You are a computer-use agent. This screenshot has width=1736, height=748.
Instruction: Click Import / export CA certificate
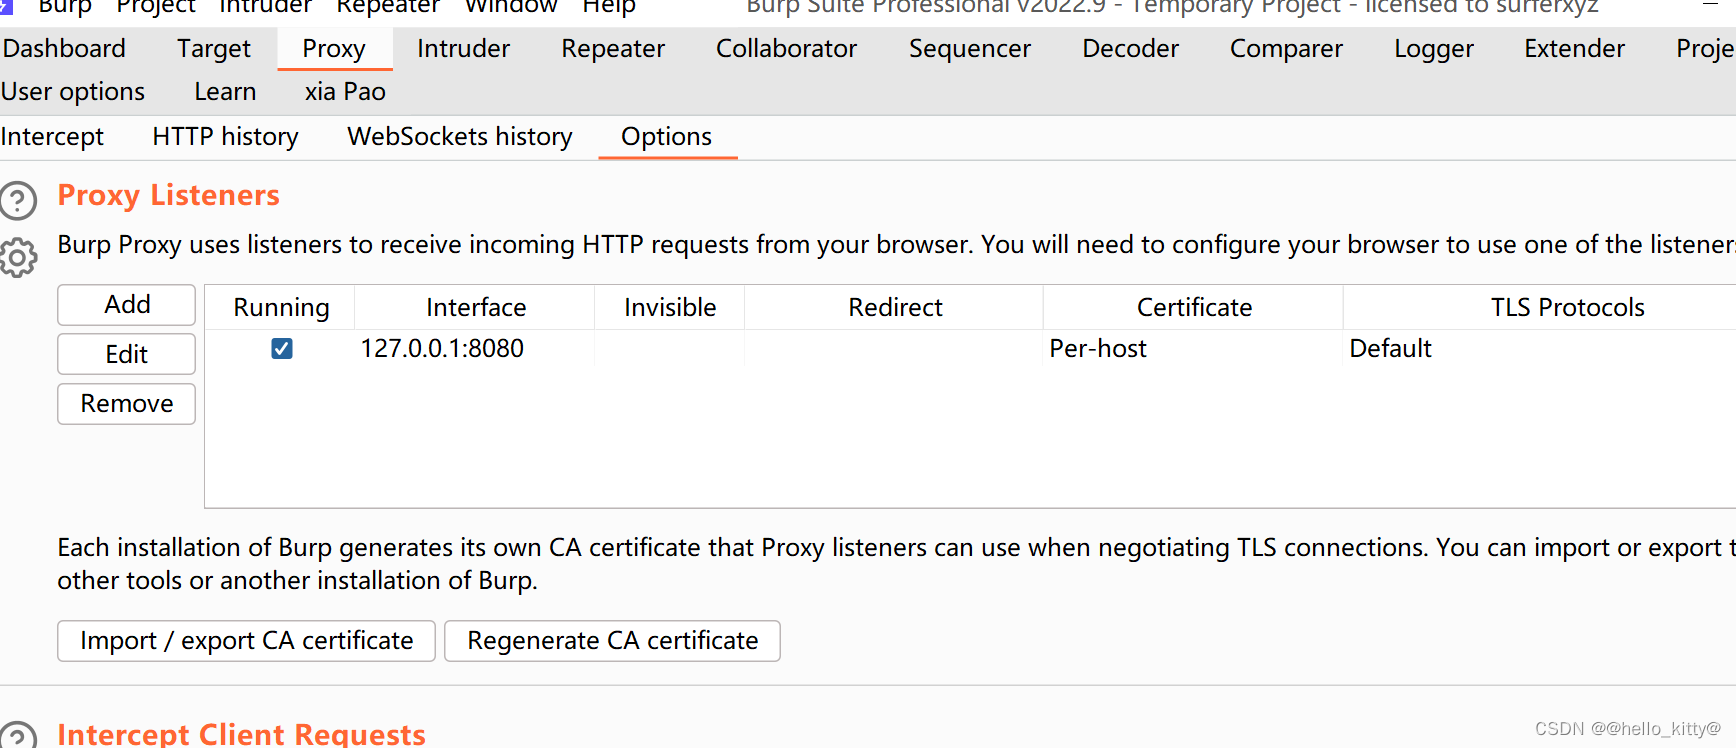(x=246, y=640)
